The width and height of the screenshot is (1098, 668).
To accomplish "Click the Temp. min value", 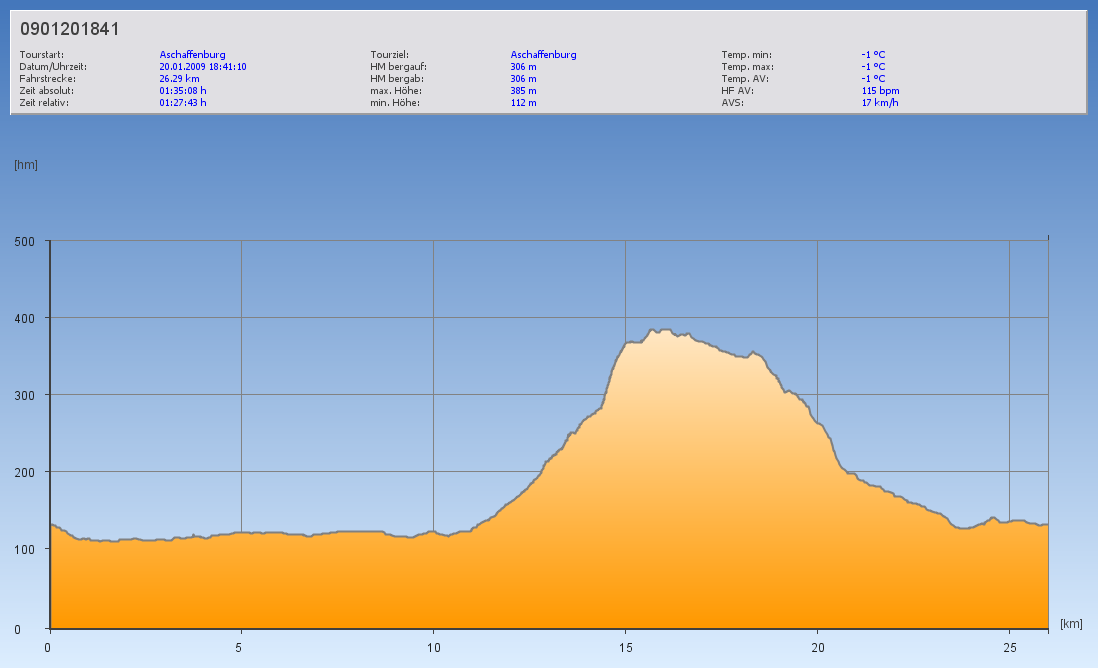I will pyautogui.click(x=873, y=55).
